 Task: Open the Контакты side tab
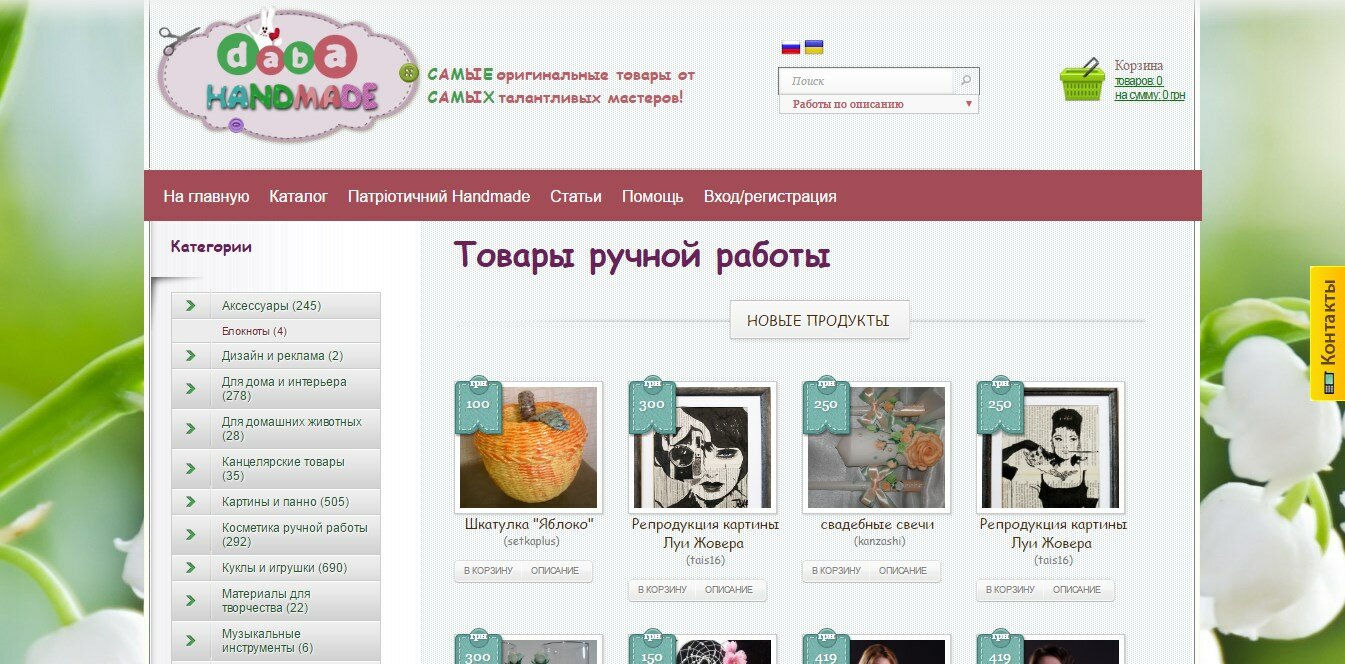pyautogui.click(x=1328, y=333)
